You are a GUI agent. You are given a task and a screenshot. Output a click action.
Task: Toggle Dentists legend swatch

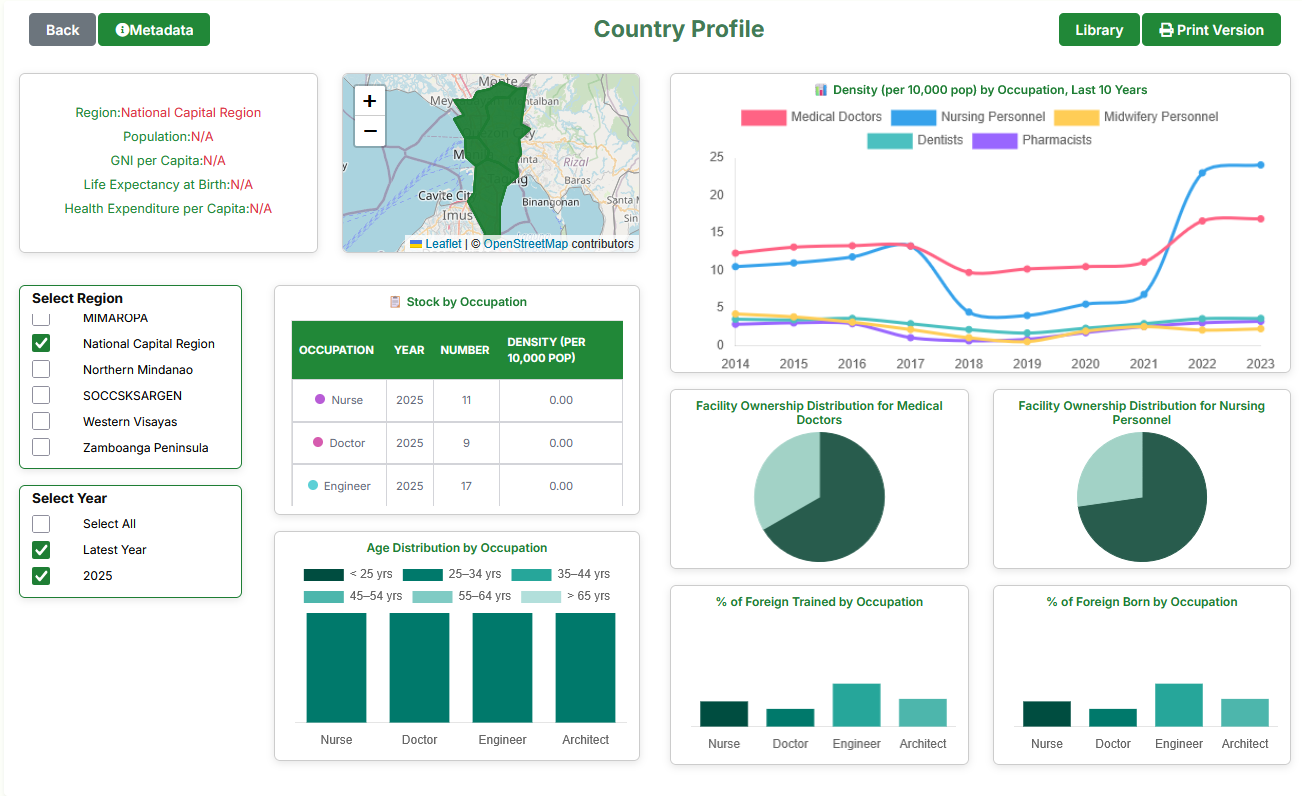click(889, 140)
